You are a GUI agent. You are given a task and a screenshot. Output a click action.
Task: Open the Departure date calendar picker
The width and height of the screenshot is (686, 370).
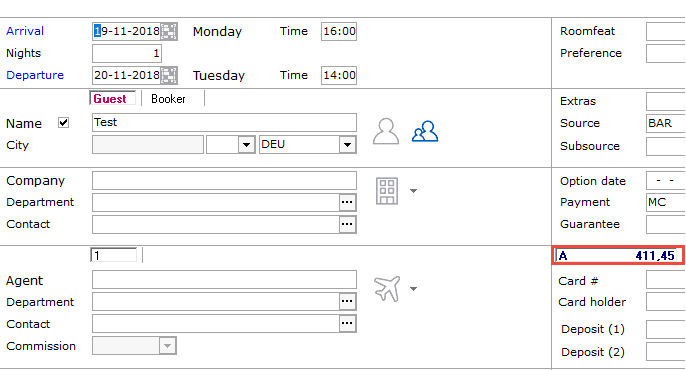169,75
